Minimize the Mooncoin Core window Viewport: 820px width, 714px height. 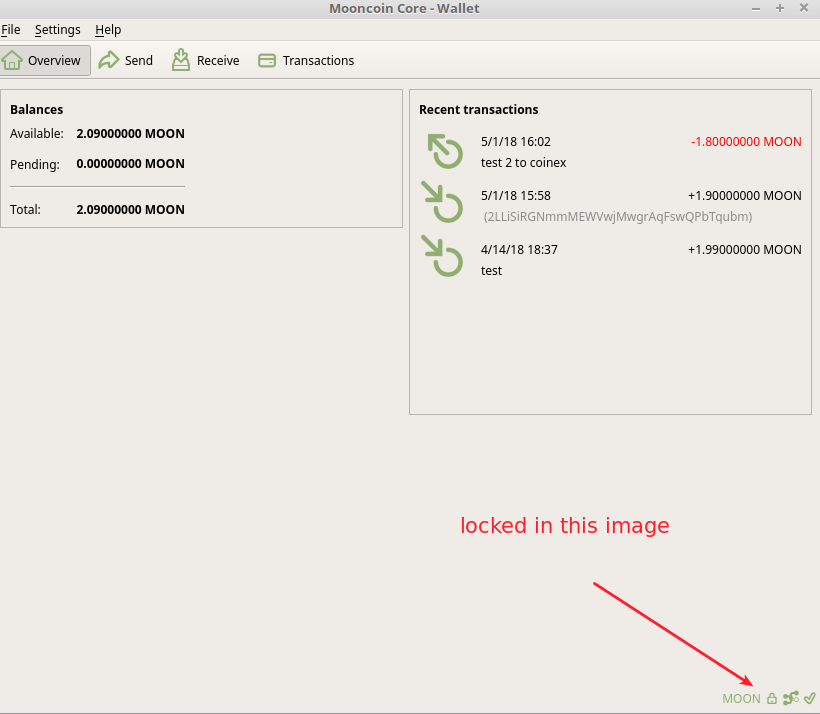(756, 9)
